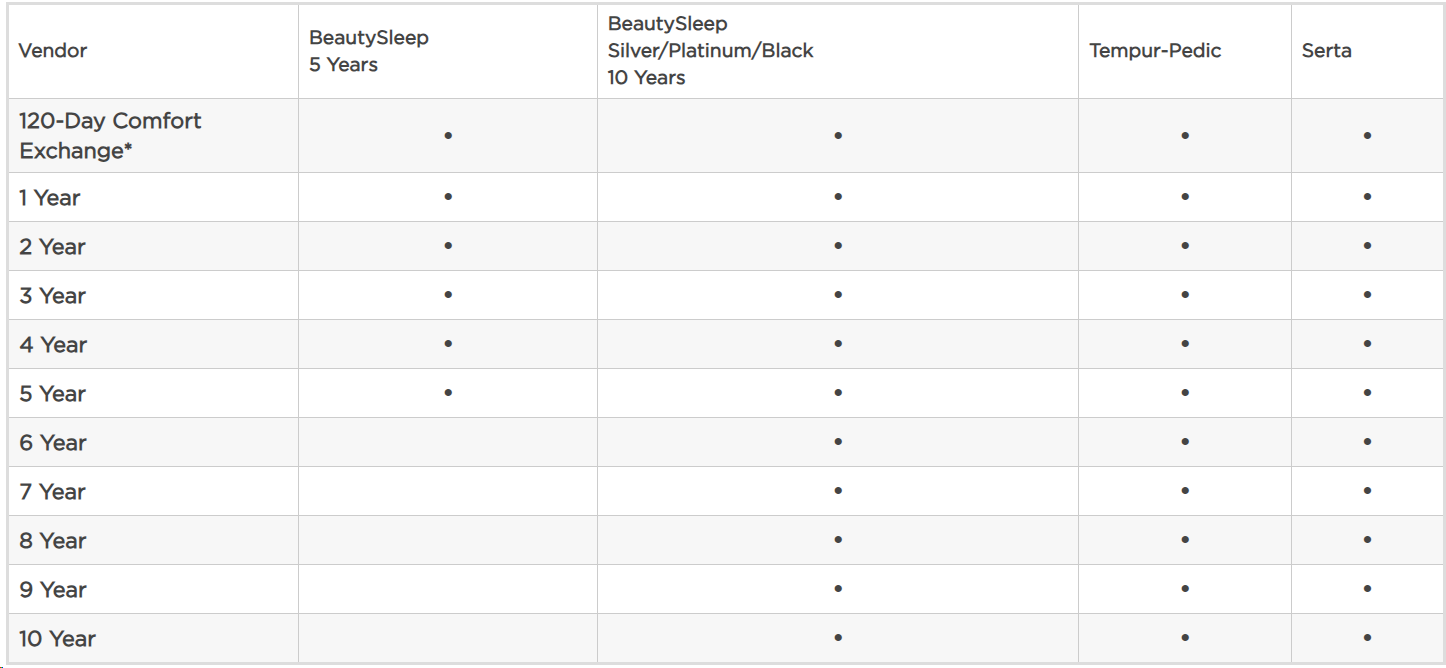
Task: Click the BeautySleep 5 Years bullet in 120-Day Comfort Exchange row
Action: (x=448, y=135)
